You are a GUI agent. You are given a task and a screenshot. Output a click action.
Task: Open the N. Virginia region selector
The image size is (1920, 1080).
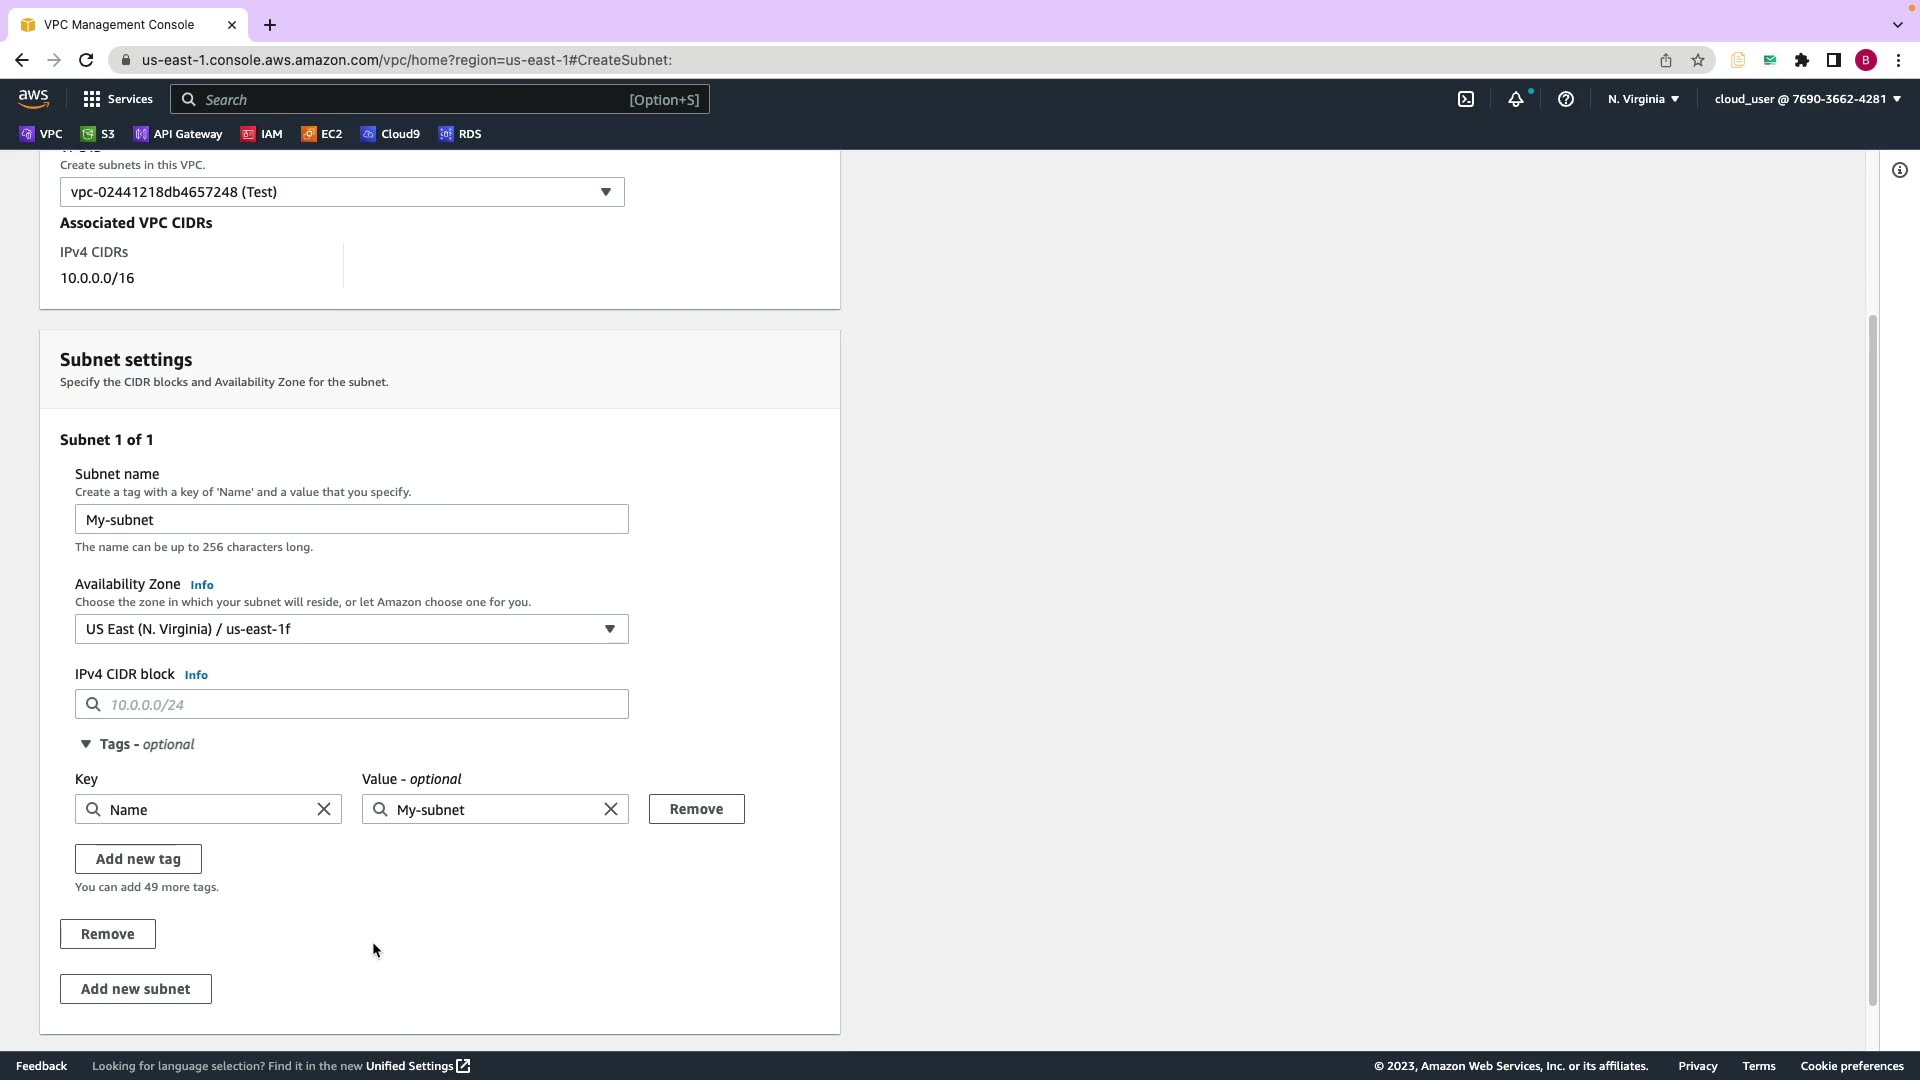(1643, 99)
